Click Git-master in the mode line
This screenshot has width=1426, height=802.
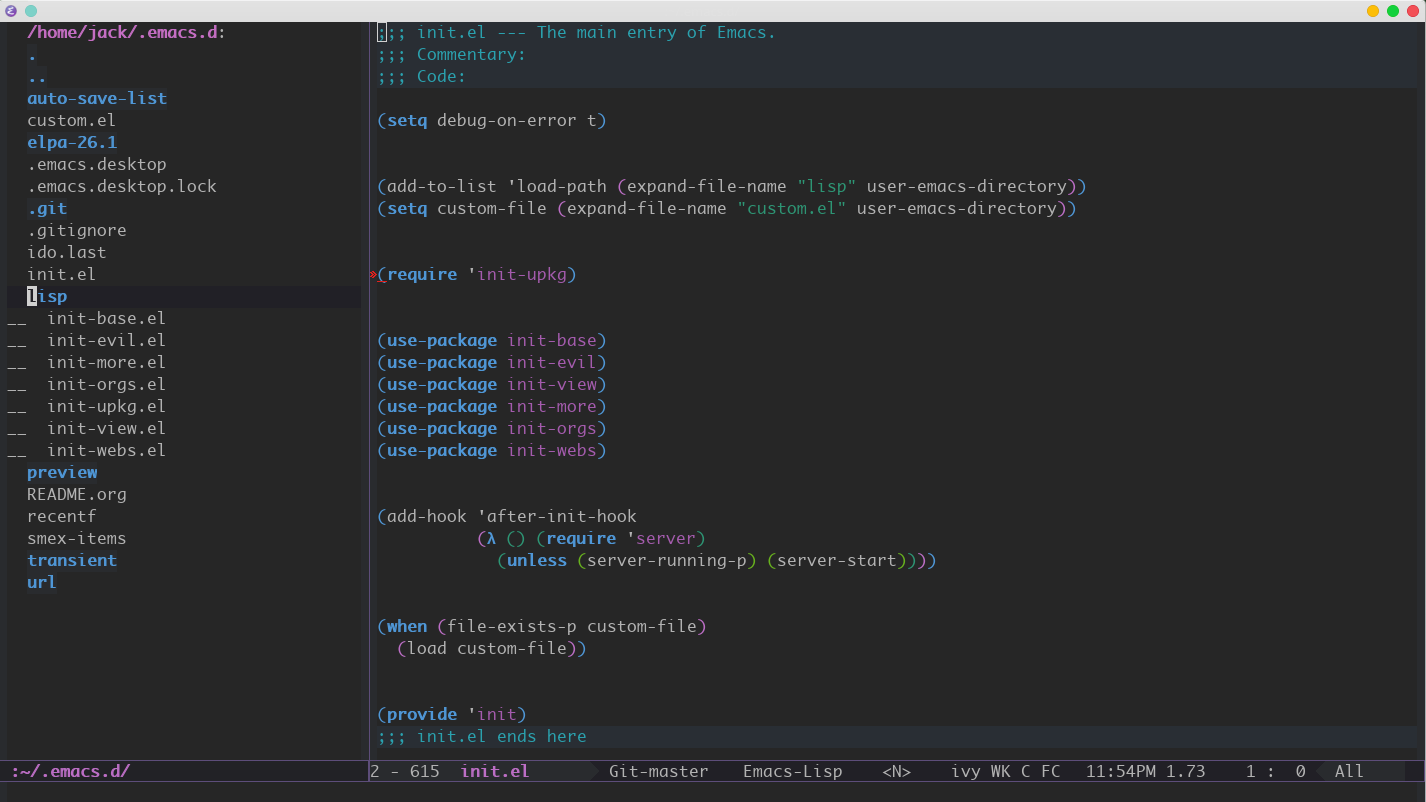[x=659, y=771]
